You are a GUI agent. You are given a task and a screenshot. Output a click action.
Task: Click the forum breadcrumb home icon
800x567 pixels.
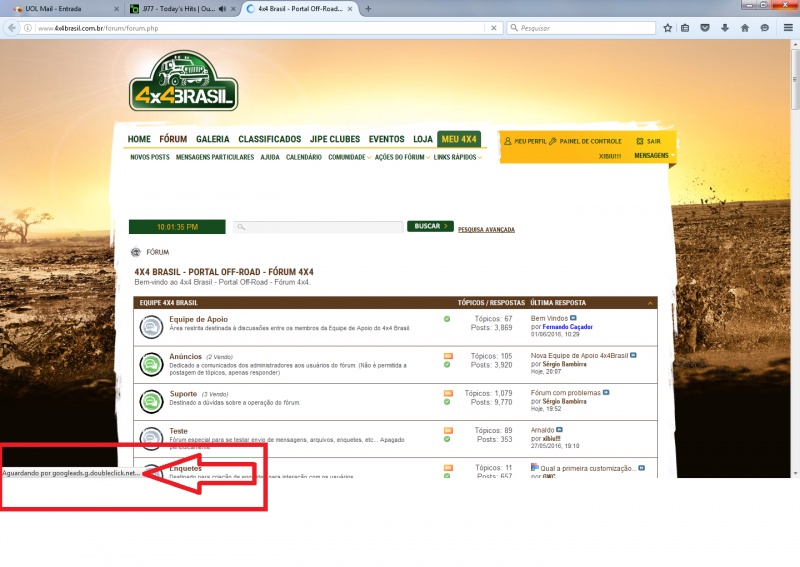(136, 252)
